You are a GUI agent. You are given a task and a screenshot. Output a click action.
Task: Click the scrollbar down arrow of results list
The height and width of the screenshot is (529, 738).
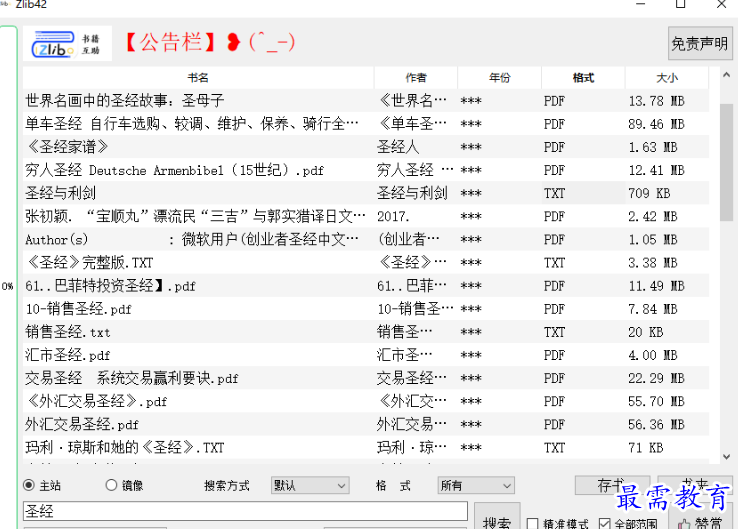726,457
